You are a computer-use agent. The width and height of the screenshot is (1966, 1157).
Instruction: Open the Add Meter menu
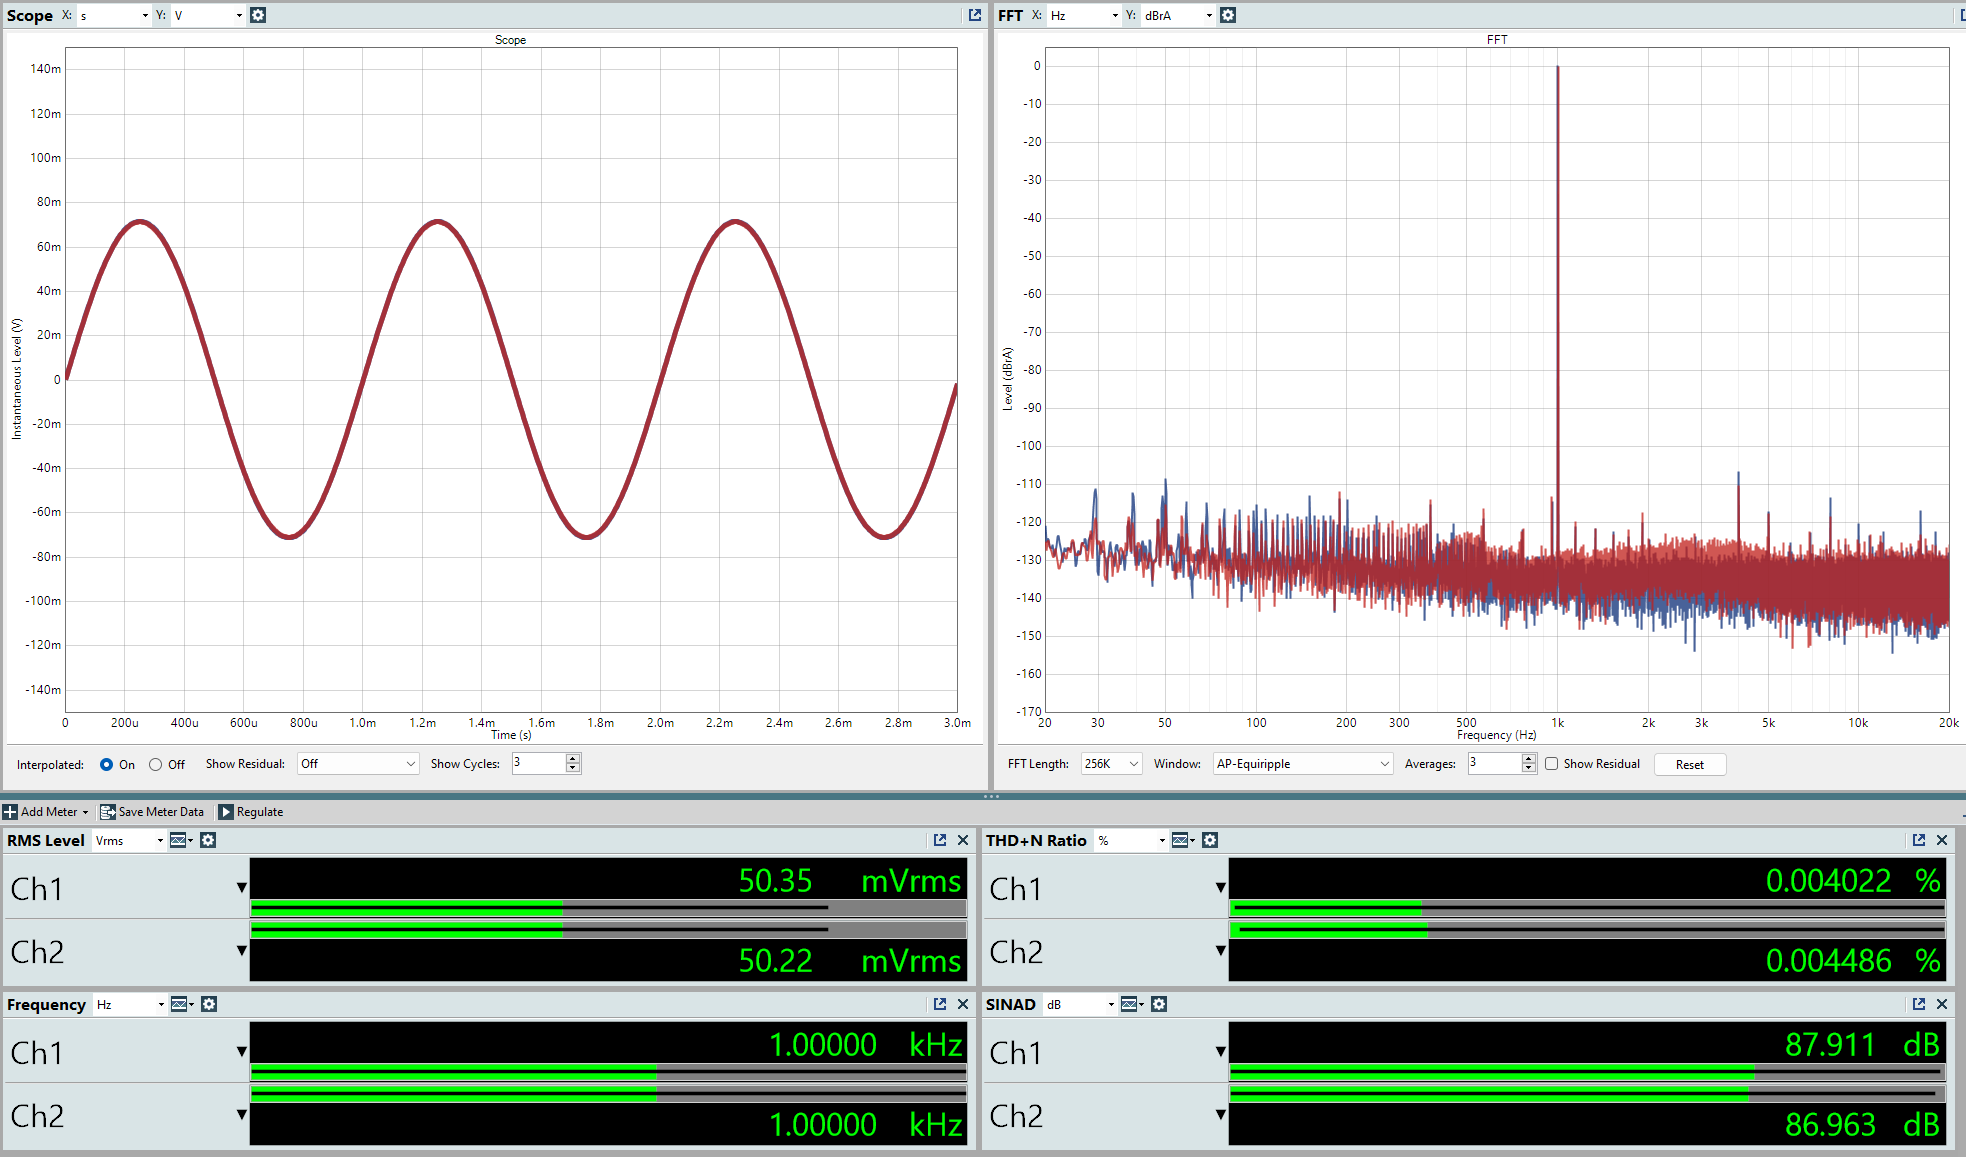46,812
